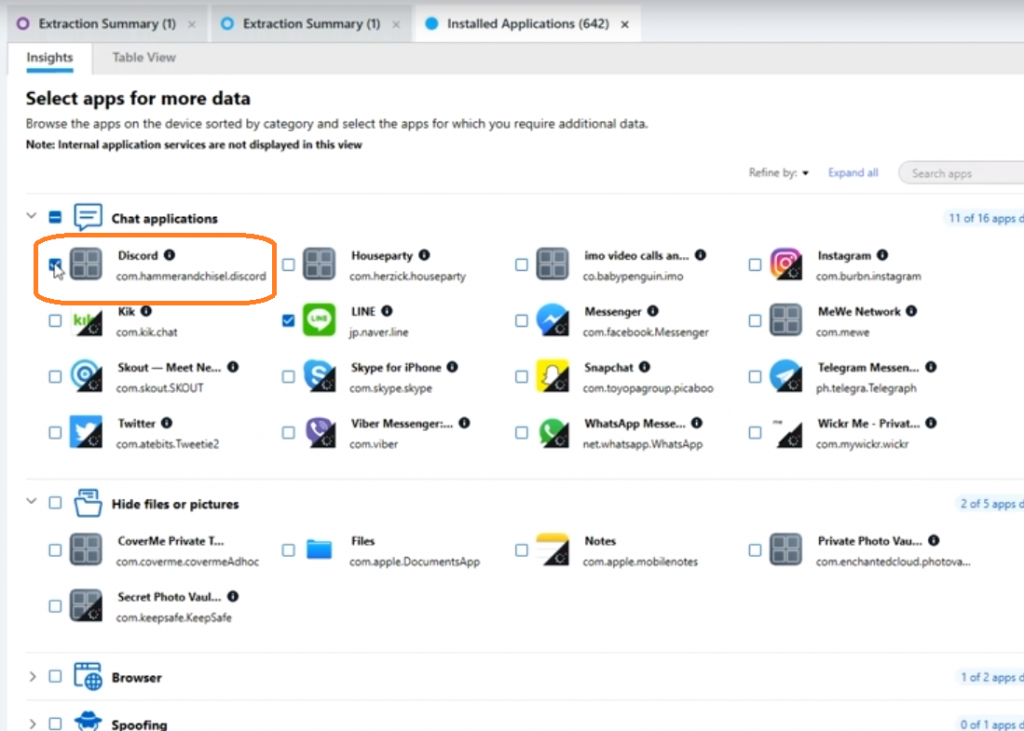Image resolution: width=1024 pixels, height=731 pixels.
Task: Click com.toyopagroup.picaboo package text
Action: click(x=648, y=387)
